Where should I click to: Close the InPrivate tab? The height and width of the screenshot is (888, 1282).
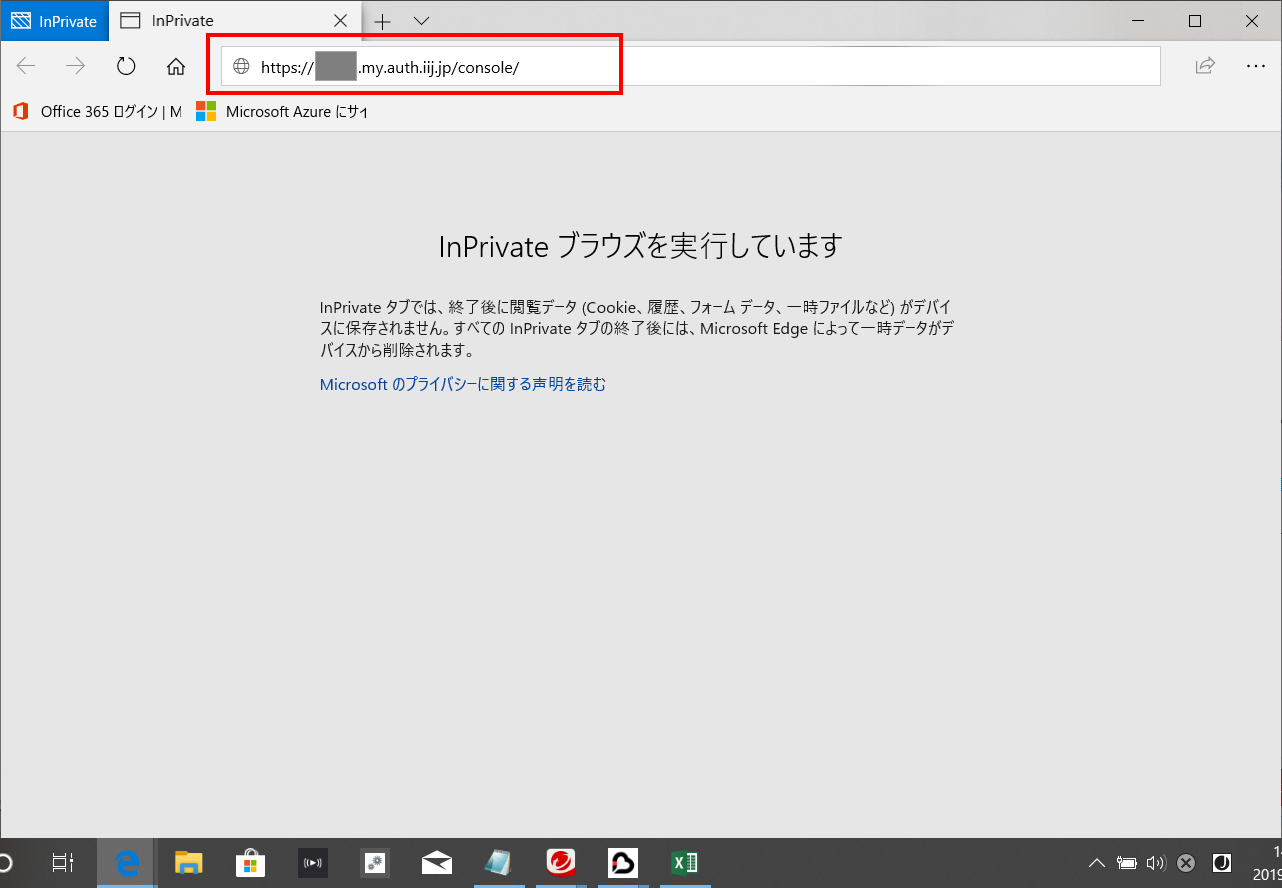[340, 21]
